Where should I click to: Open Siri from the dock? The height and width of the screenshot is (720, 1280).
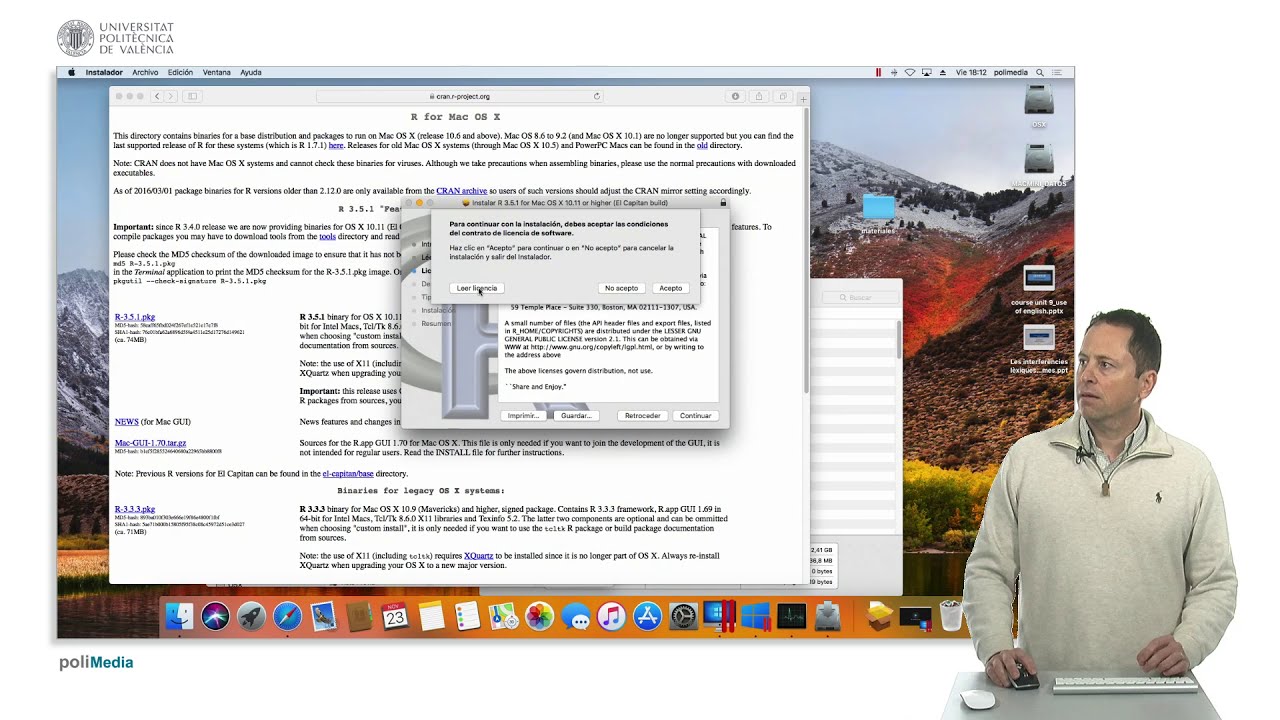[215, 616]
